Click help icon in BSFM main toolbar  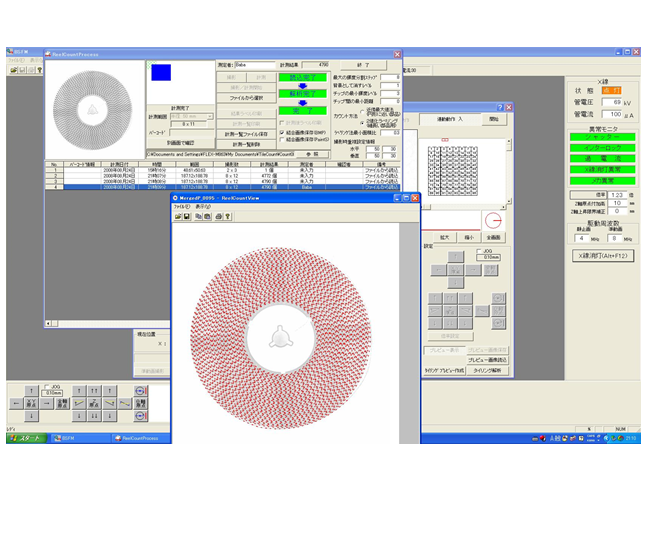coord(40,70)
